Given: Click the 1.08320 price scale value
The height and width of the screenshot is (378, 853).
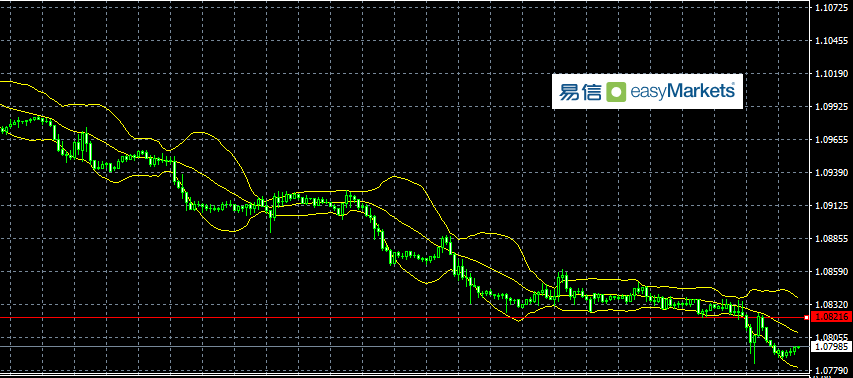Looking at the screenshot, I should [x=831, y=305].
